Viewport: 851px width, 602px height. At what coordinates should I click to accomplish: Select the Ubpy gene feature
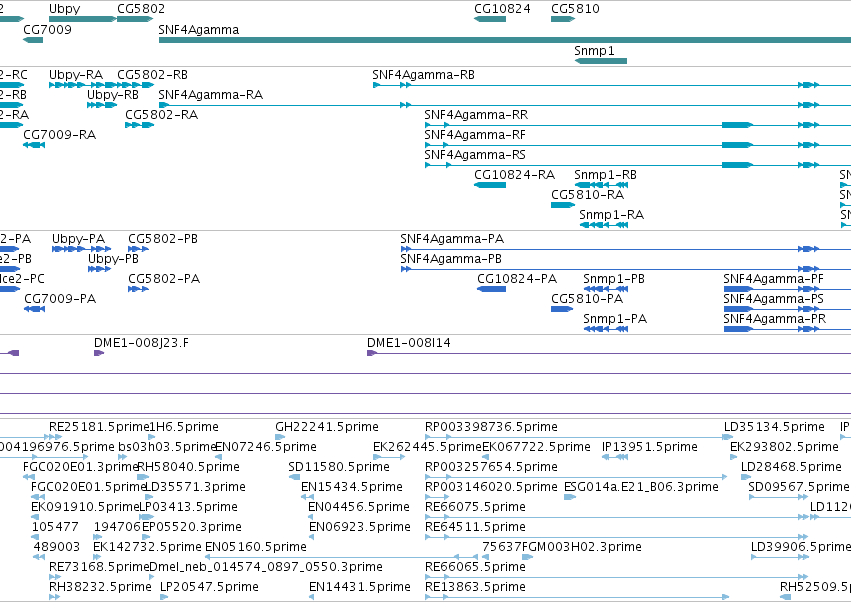82,19
